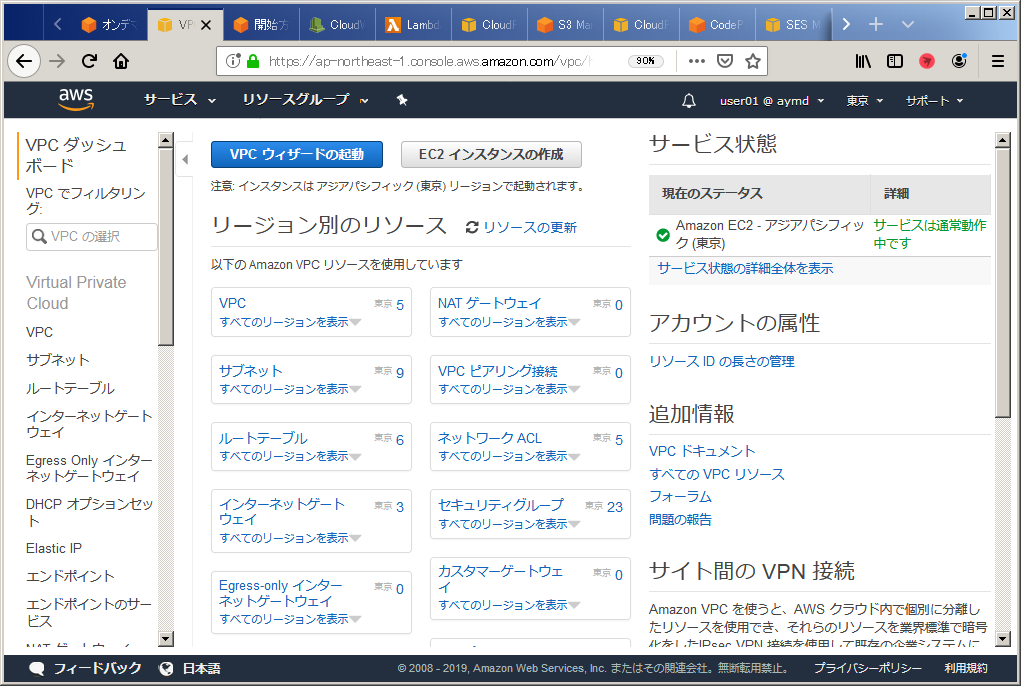Click リソースの更新 link
The image size is (1021, 686).
point(530,227)
